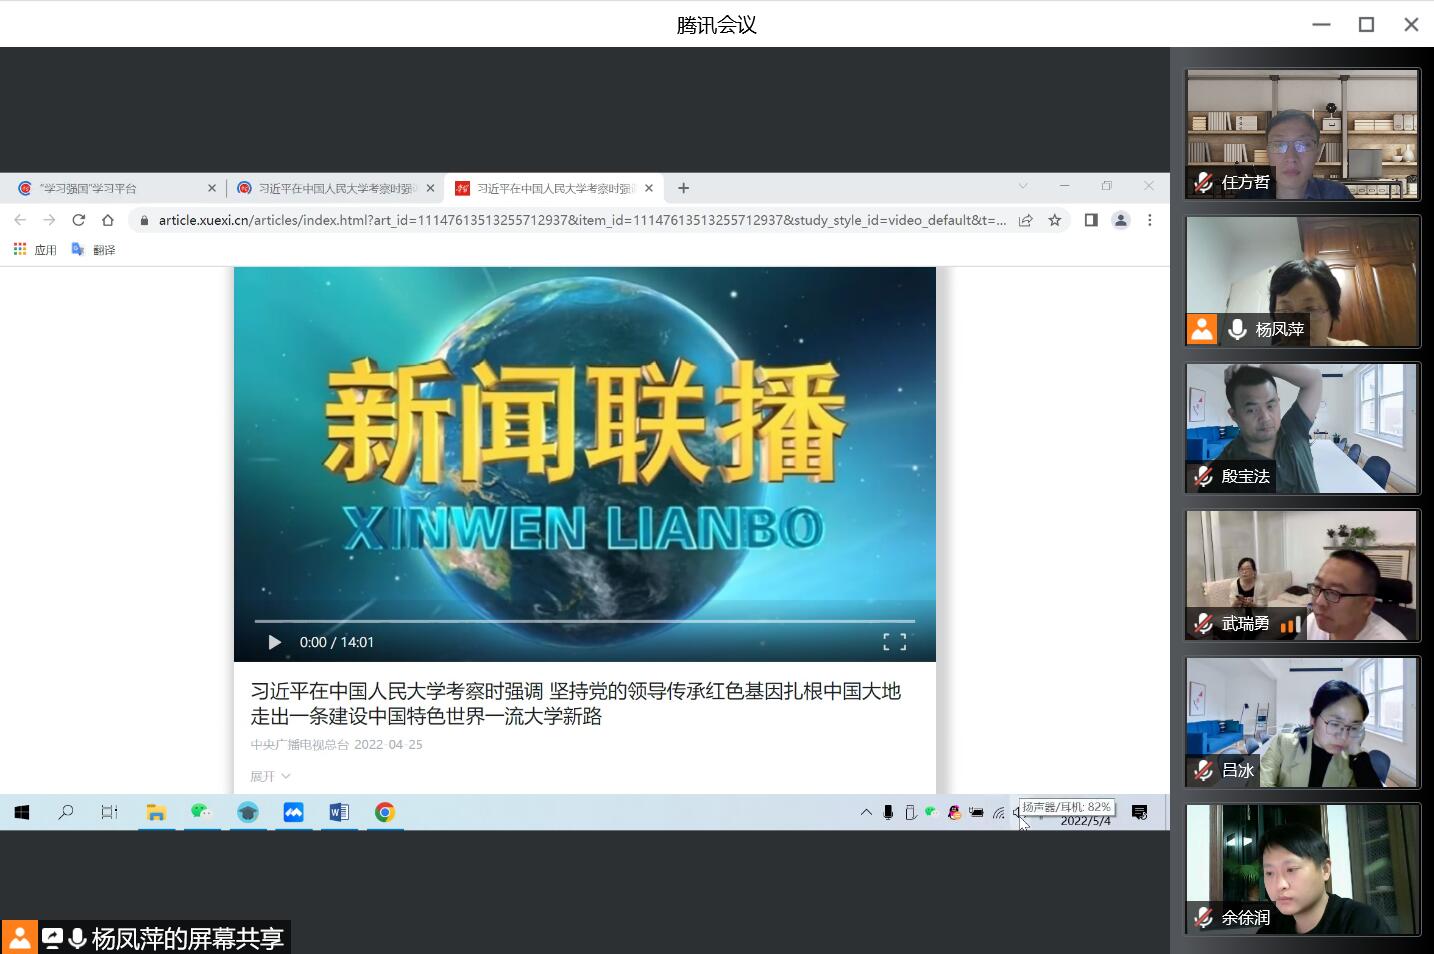
Task: Share this page using the share icon
Action: [x=1025, y=220]
